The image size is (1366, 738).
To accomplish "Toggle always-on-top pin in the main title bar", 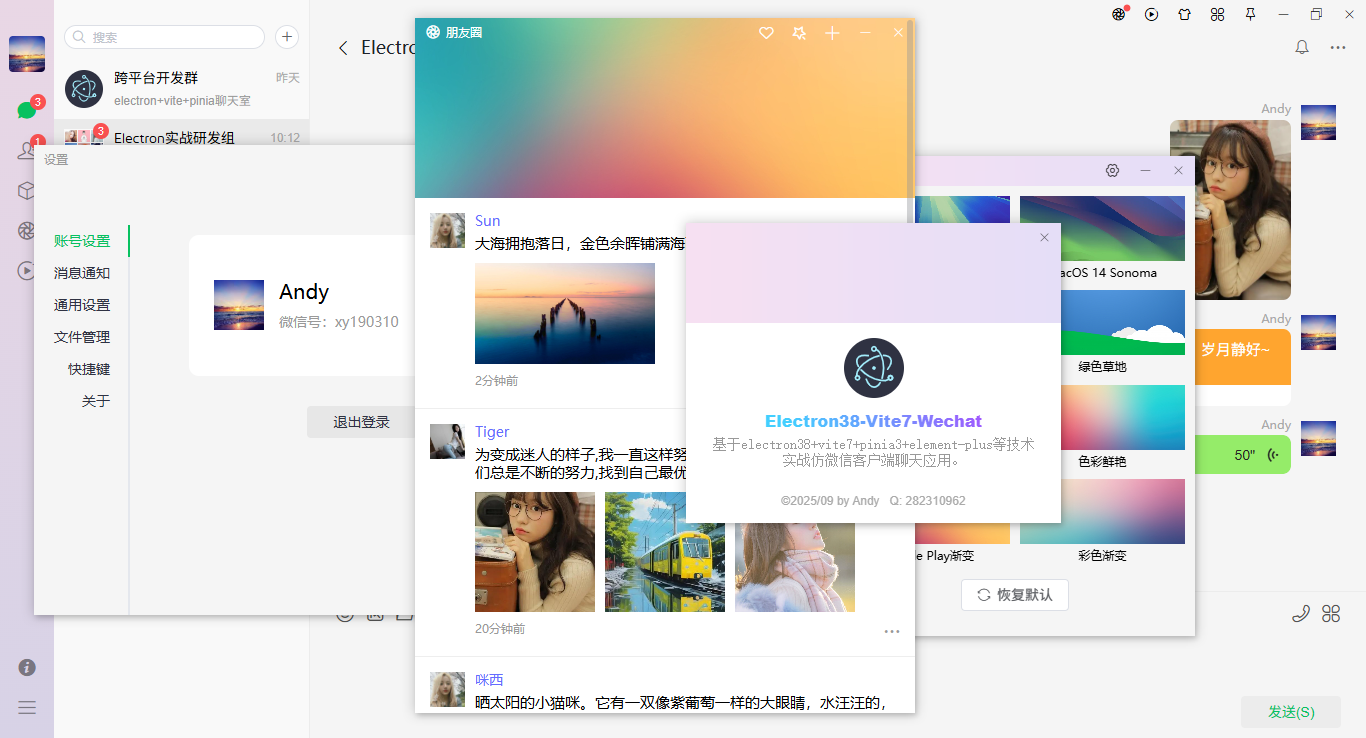I will click(1250, 15).
